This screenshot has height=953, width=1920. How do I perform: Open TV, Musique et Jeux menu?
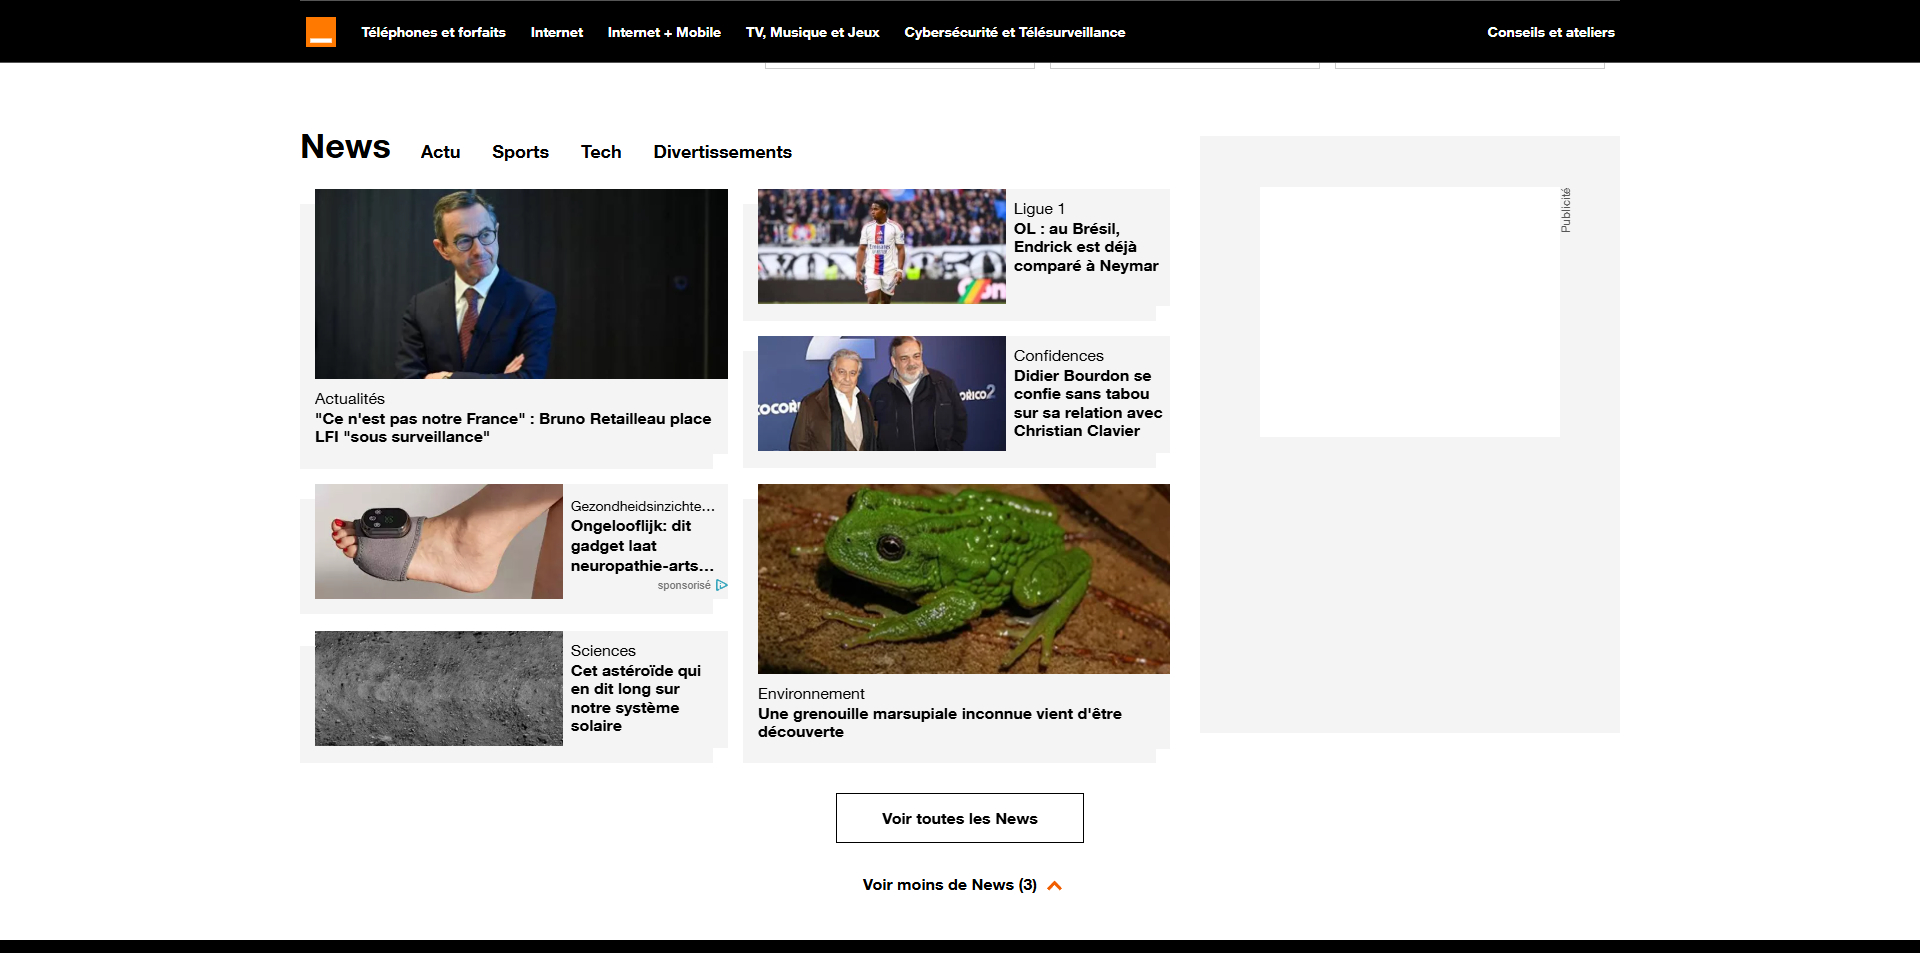pyautogui.click(x=813, y=32)
